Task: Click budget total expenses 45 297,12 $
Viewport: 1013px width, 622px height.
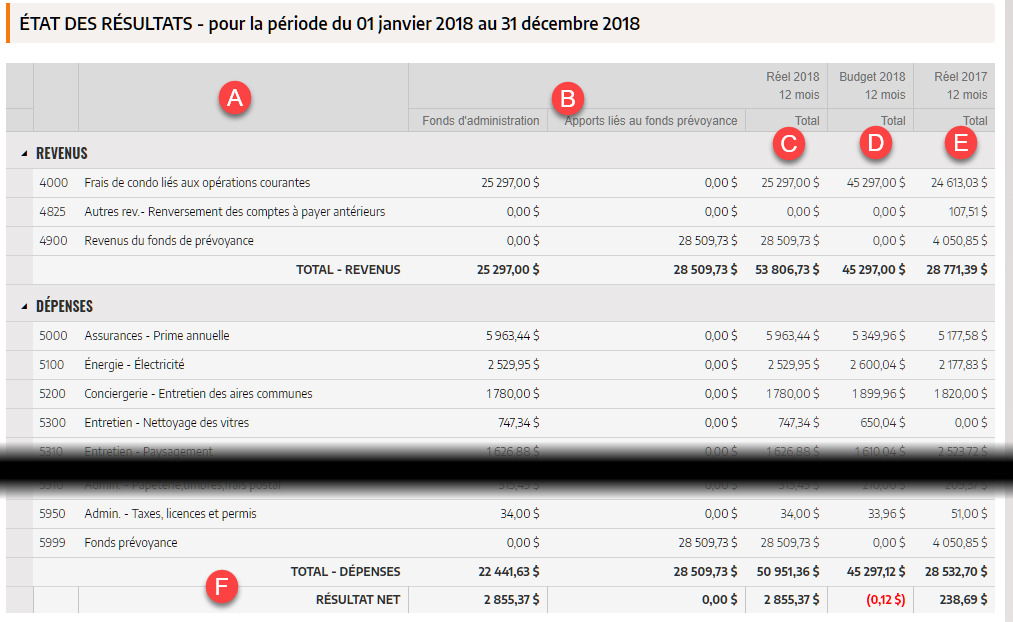Action: point(876,572)
